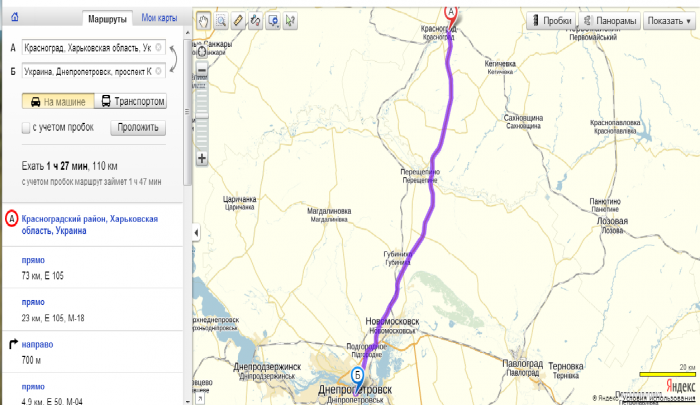
Task: Clear the Красноград start point field
Action: (x=159, y=47)
